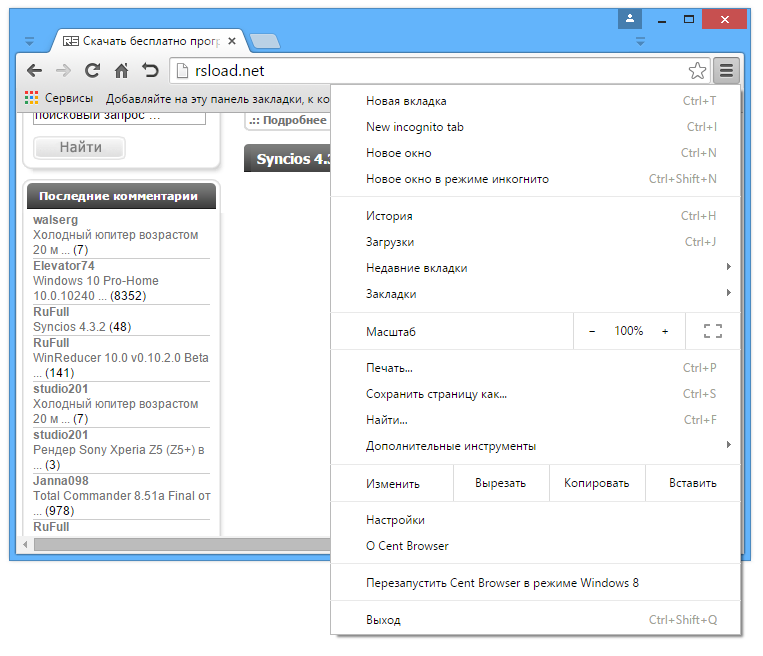Decrease zoom with the minus button
The image size is (763, 656).
[592, 331]
